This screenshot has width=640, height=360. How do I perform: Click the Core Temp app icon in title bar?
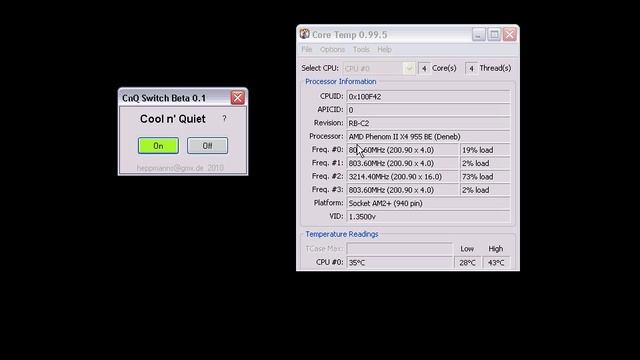(x=304, y=34)
